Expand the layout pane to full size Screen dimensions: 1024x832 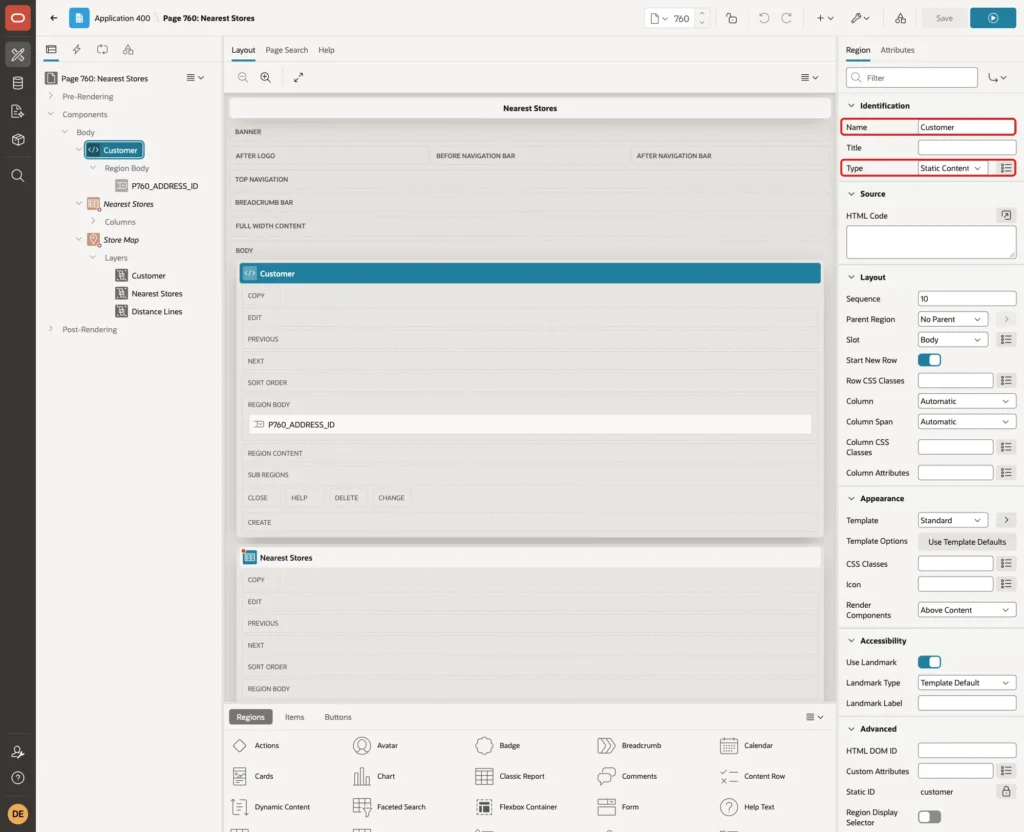[298, 77]
